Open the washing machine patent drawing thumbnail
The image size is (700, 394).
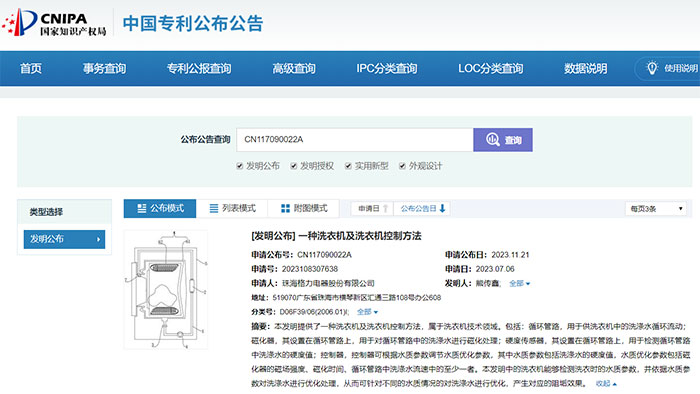pyautogui.click(x=166, y=289)
